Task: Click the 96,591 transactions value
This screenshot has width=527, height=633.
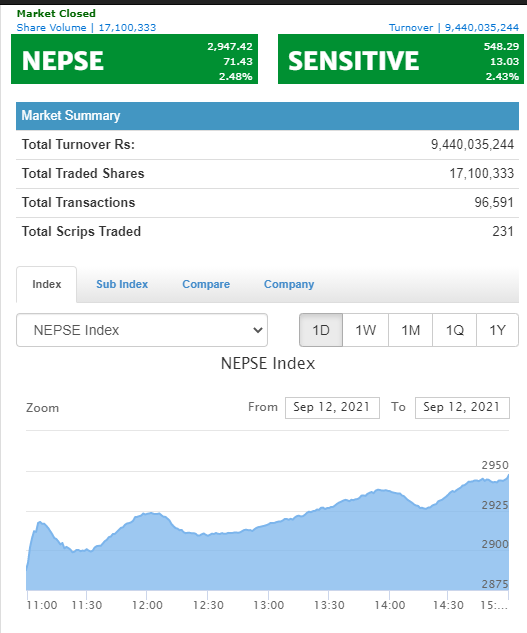Action: pyautogui.click(x=494, y=202)
